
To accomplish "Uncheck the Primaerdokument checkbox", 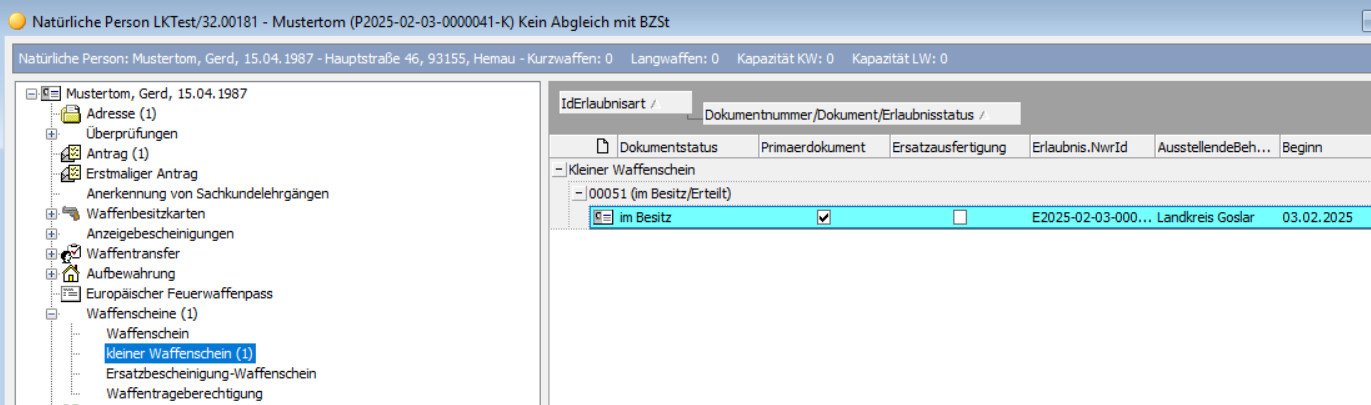I will point(824,218).
